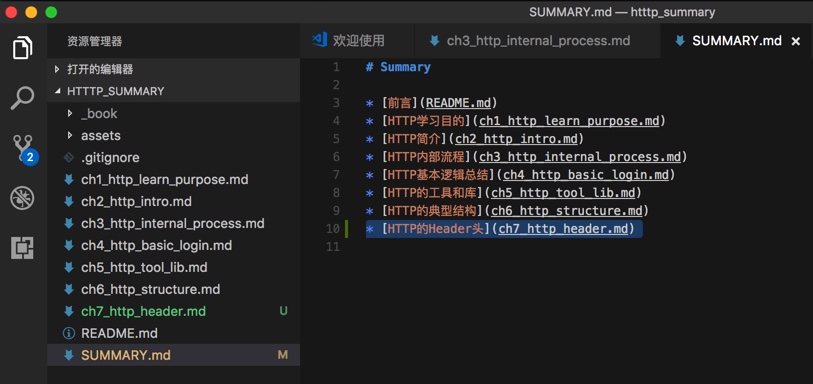The image size is (813, 384).
Task: Open ch4_http_basic_login.md from file tree
Action: coord(174,246)
